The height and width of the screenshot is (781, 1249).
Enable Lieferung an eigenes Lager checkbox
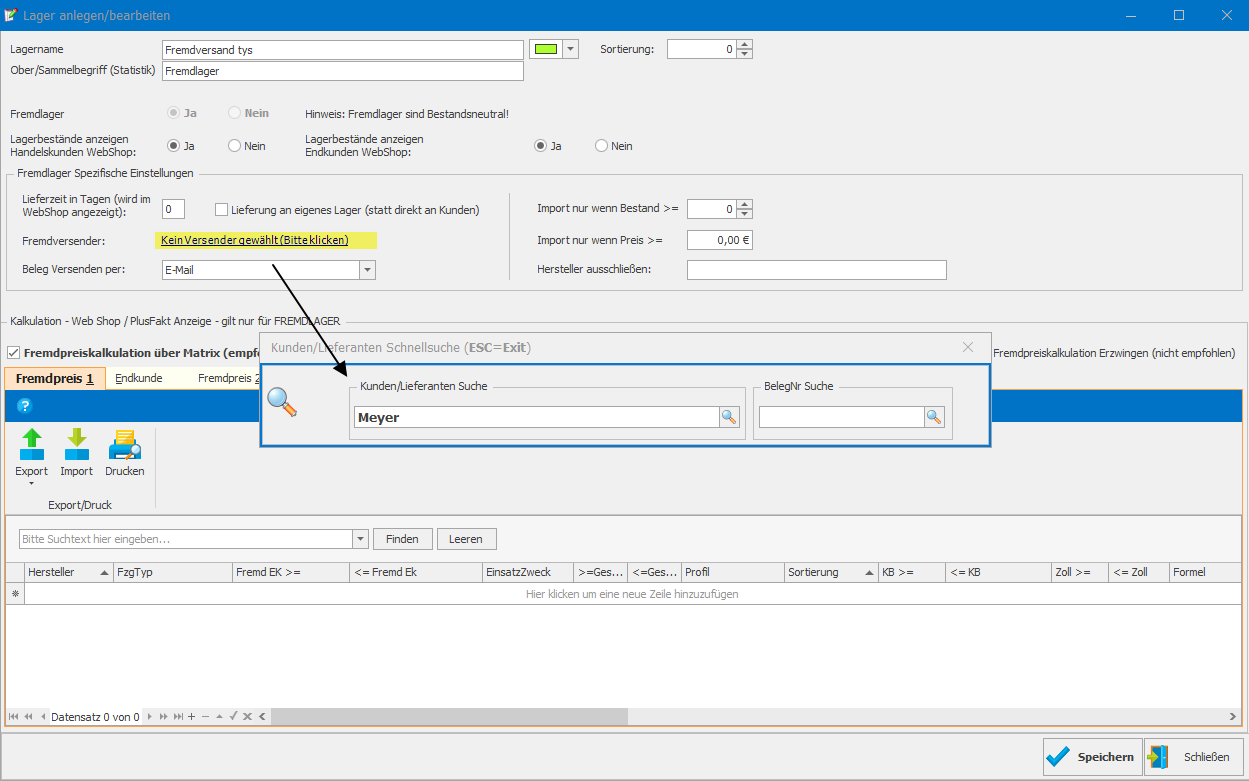coord(222,209)
